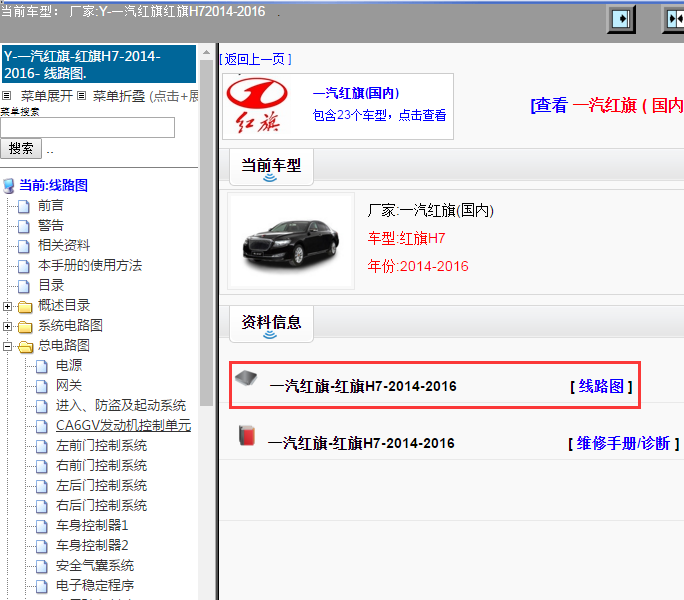This screenshot has height=600, width=684.
Task: Click the 返回上一页 link
Action: 255,59
